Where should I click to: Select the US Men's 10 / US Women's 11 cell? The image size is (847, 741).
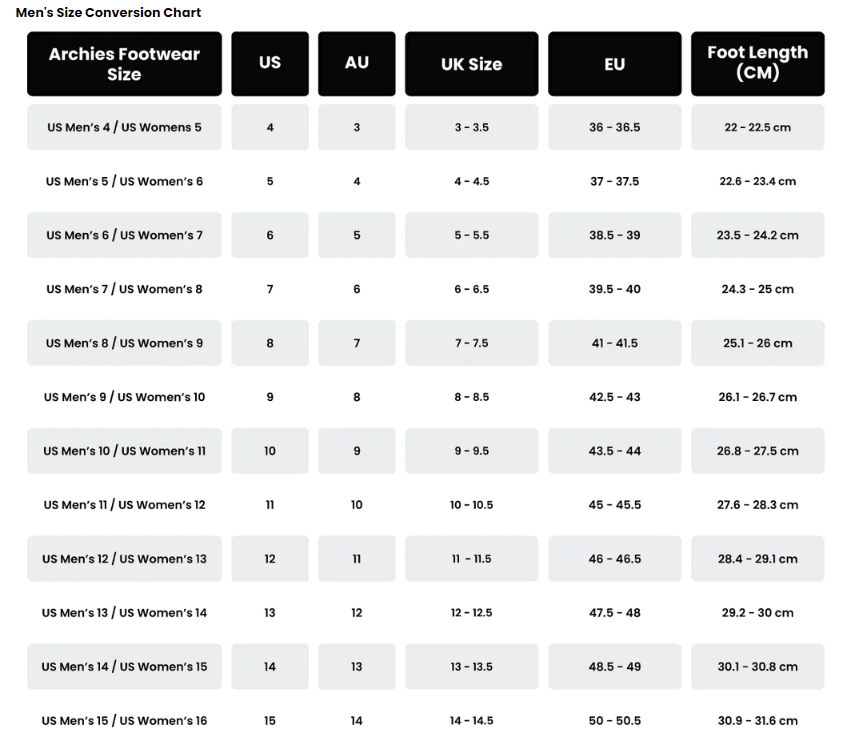coord(124,451)
